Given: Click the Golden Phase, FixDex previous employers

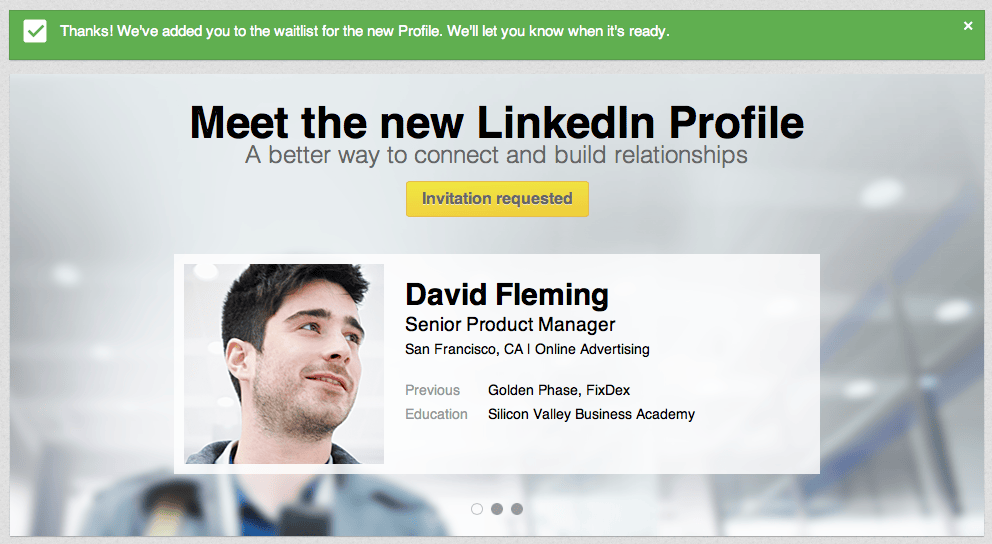Looking at the screenshot, I should 559,390.
